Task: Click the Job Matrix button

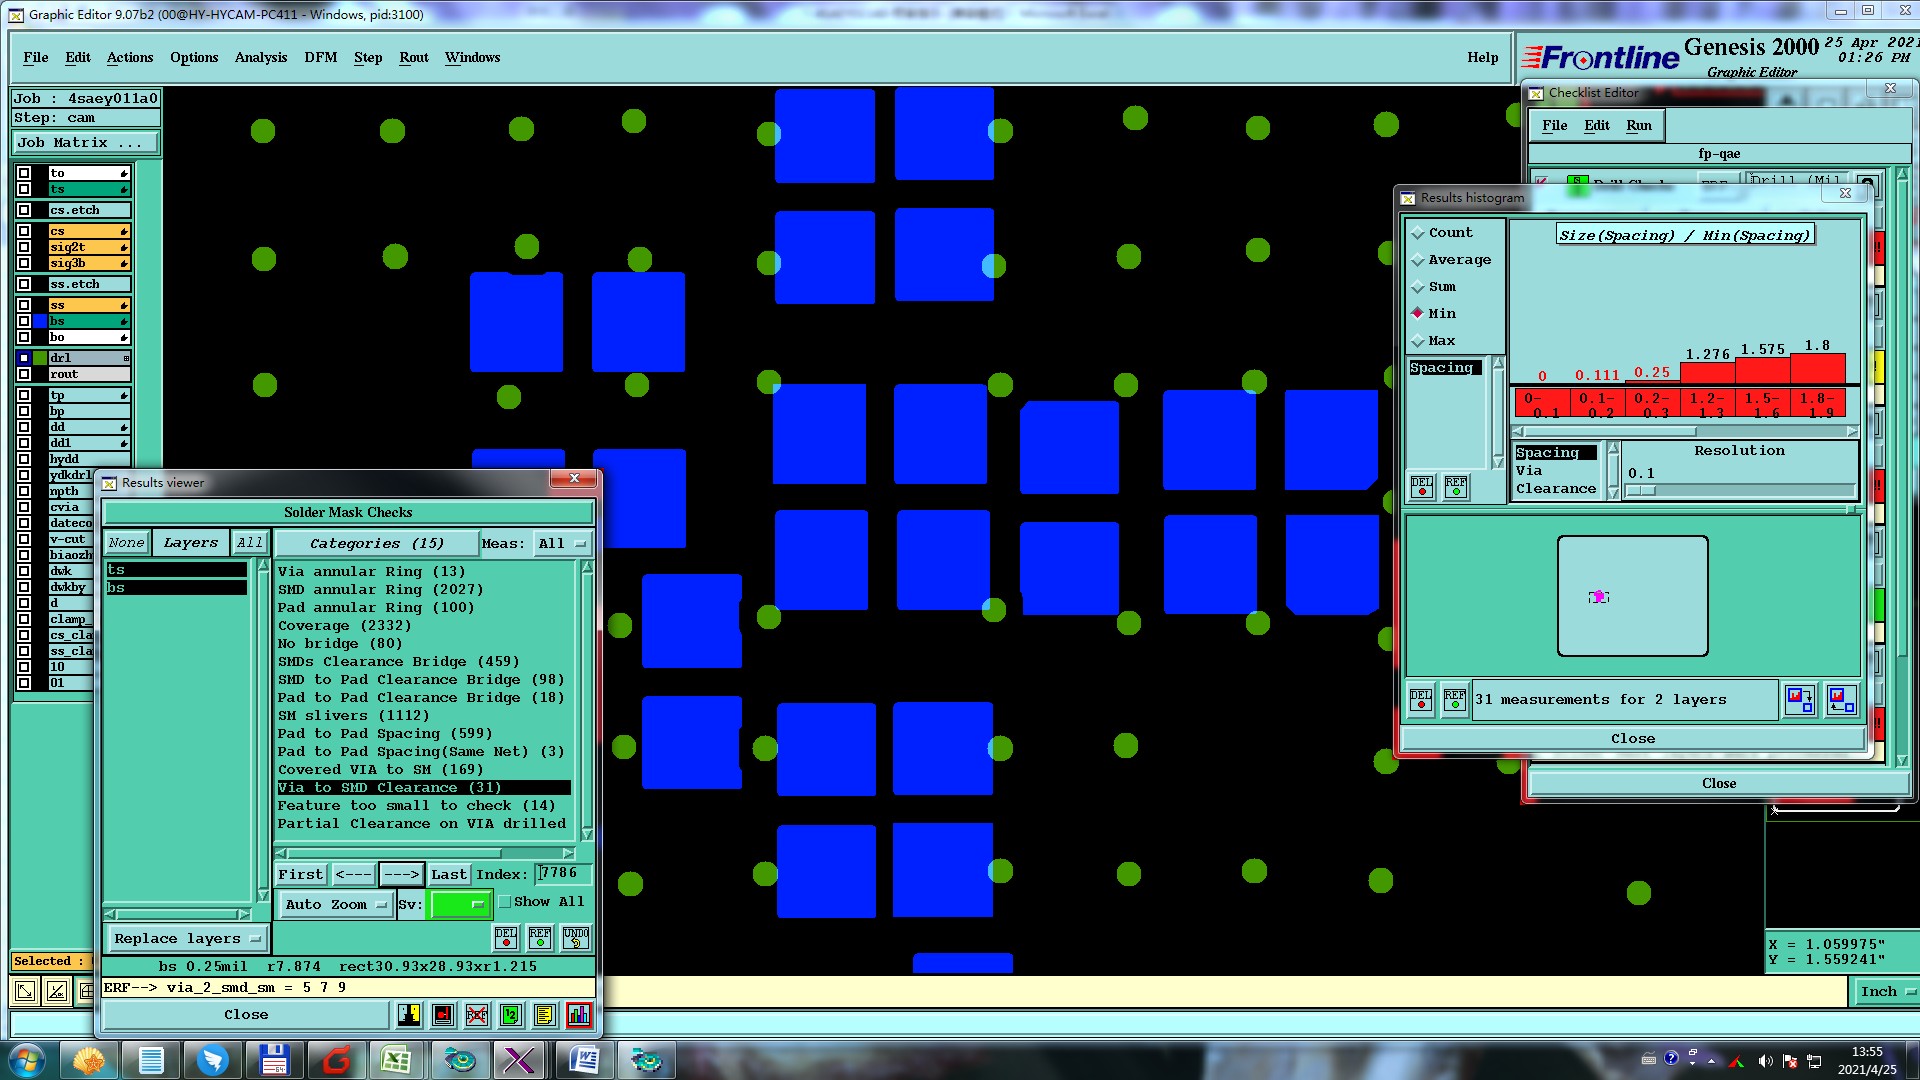Action: point(85,143)
